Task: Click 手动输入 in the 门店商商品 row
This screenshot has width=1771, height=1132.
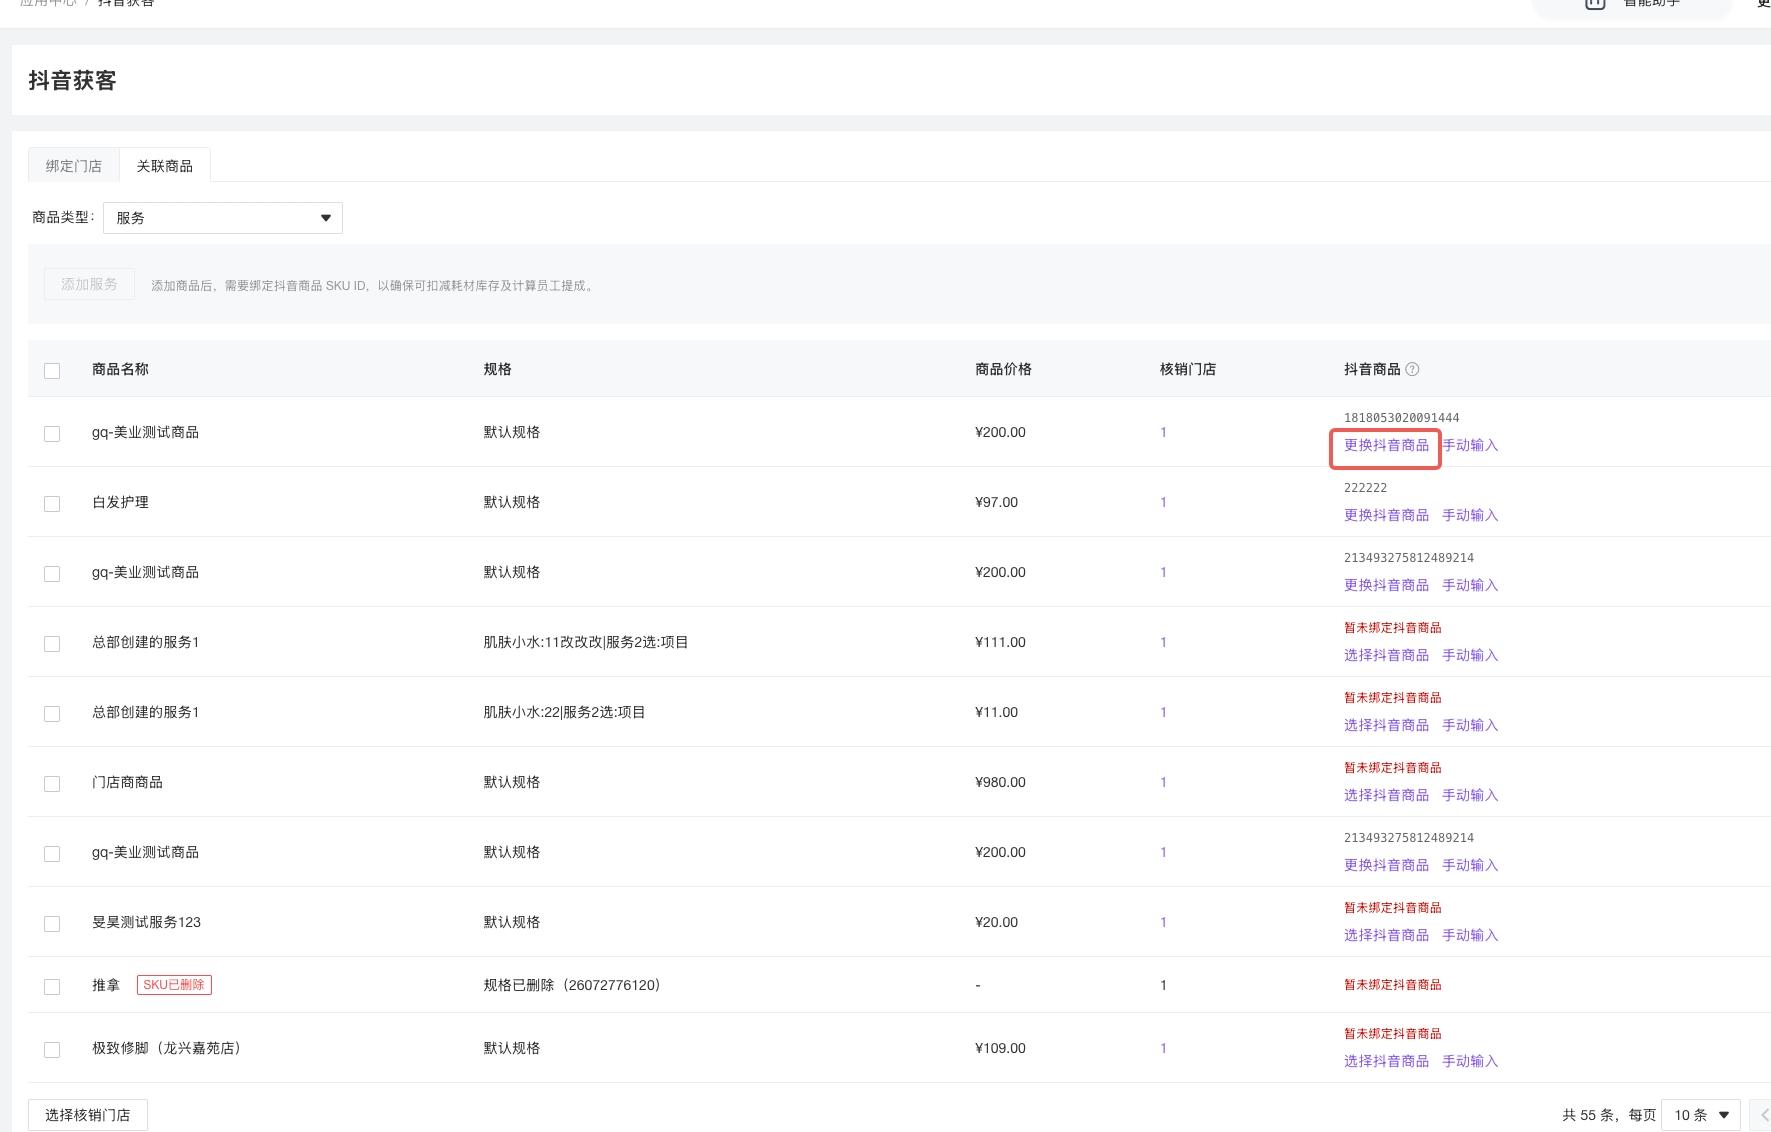Action: pos(1470,795)
